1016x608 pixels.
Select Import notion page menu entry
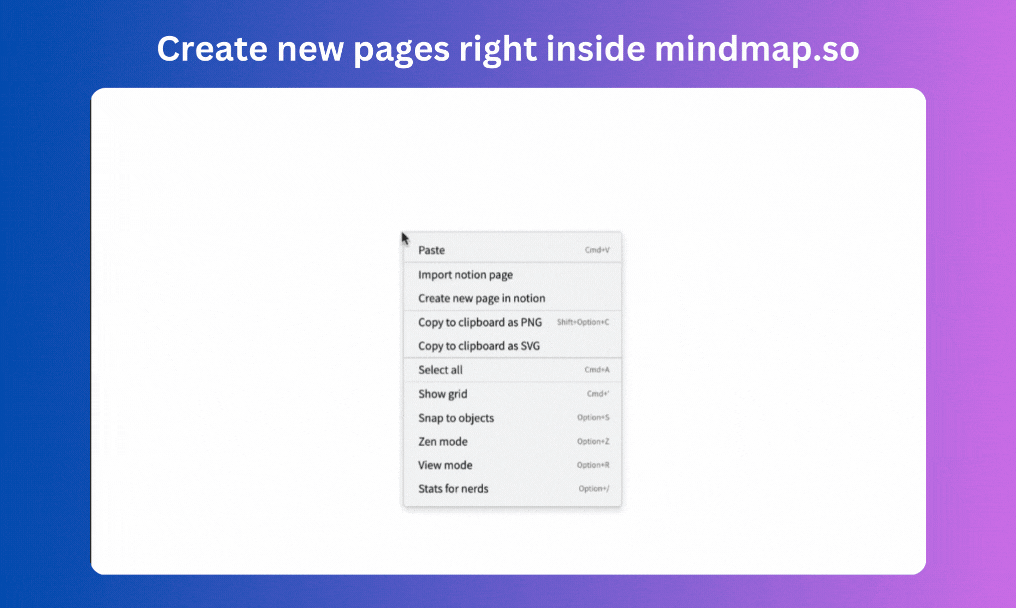tap(512, 275)
